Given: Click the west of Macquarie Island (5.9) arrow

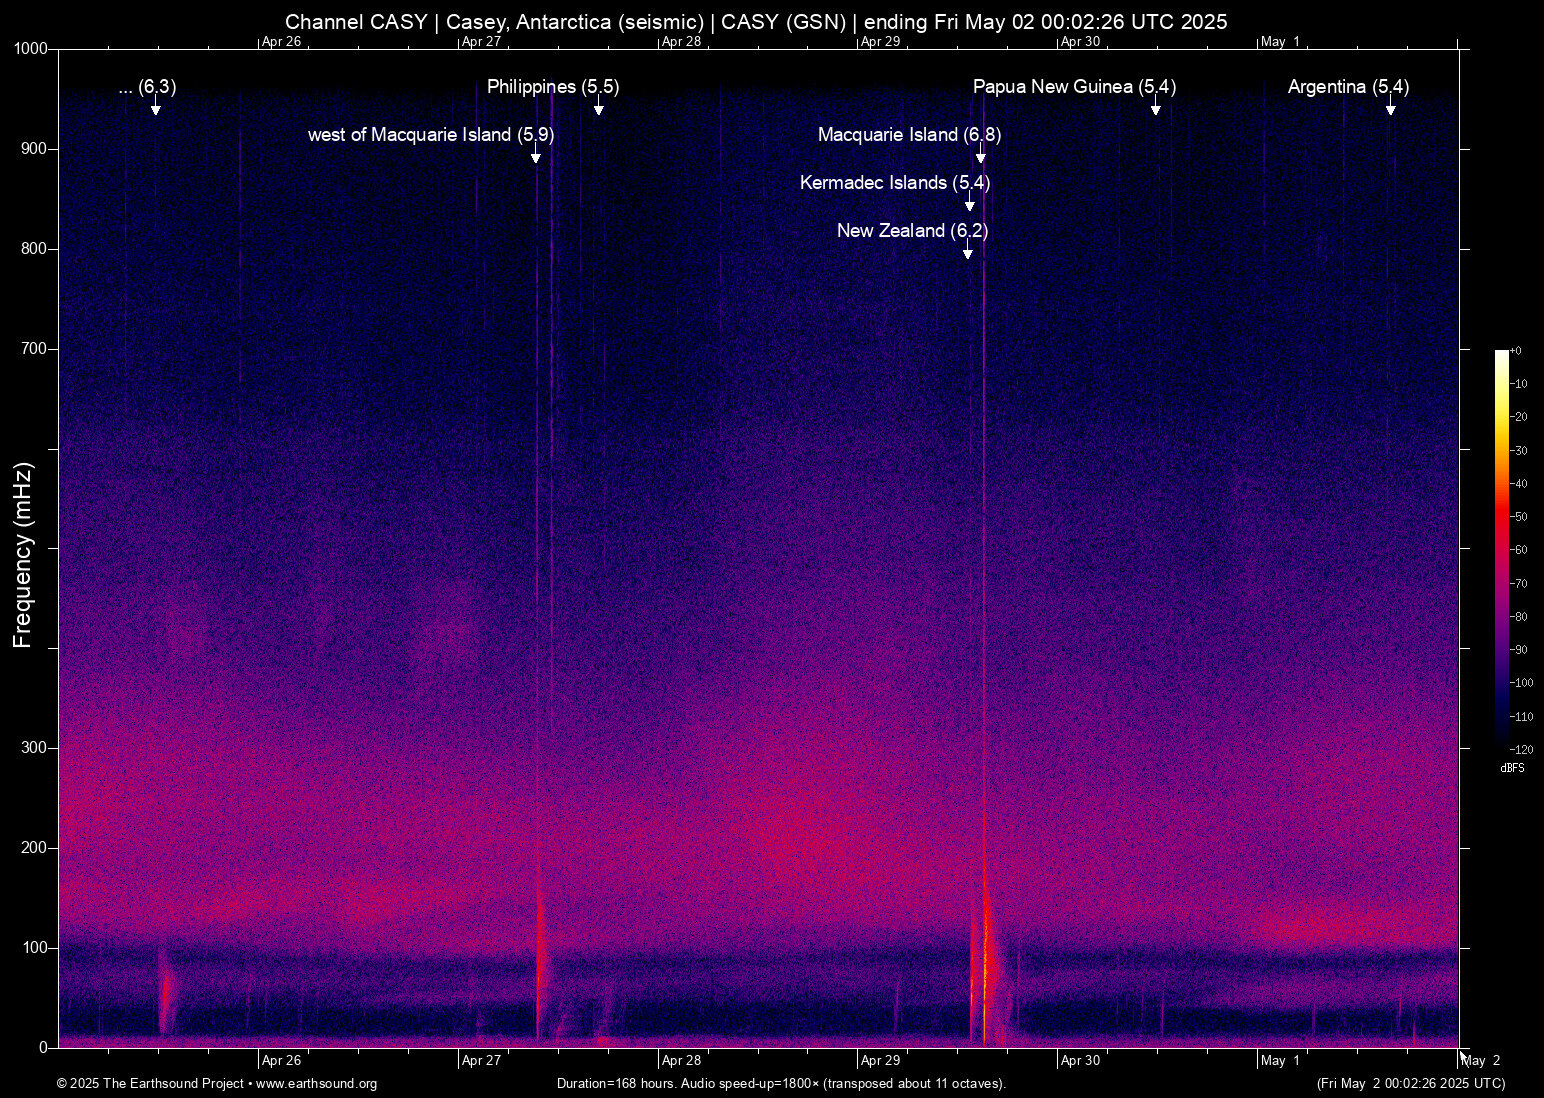Looking at the screenshot, I should tap(536, 153).
